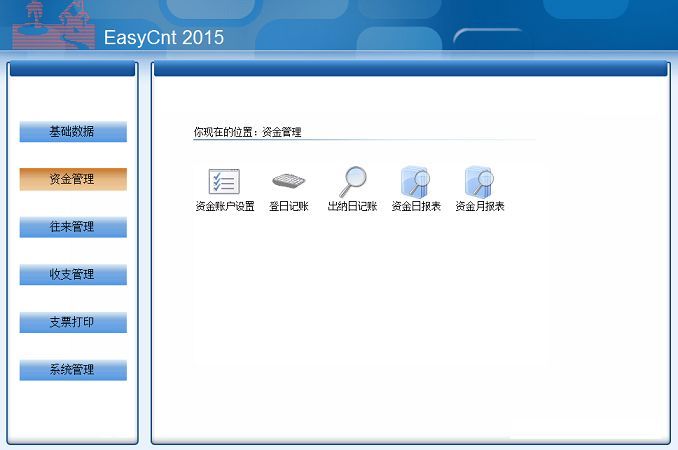The image size is (678, 450).
Task: Click the 资金账户设置 text label
Action: click(x=224, y=207)
